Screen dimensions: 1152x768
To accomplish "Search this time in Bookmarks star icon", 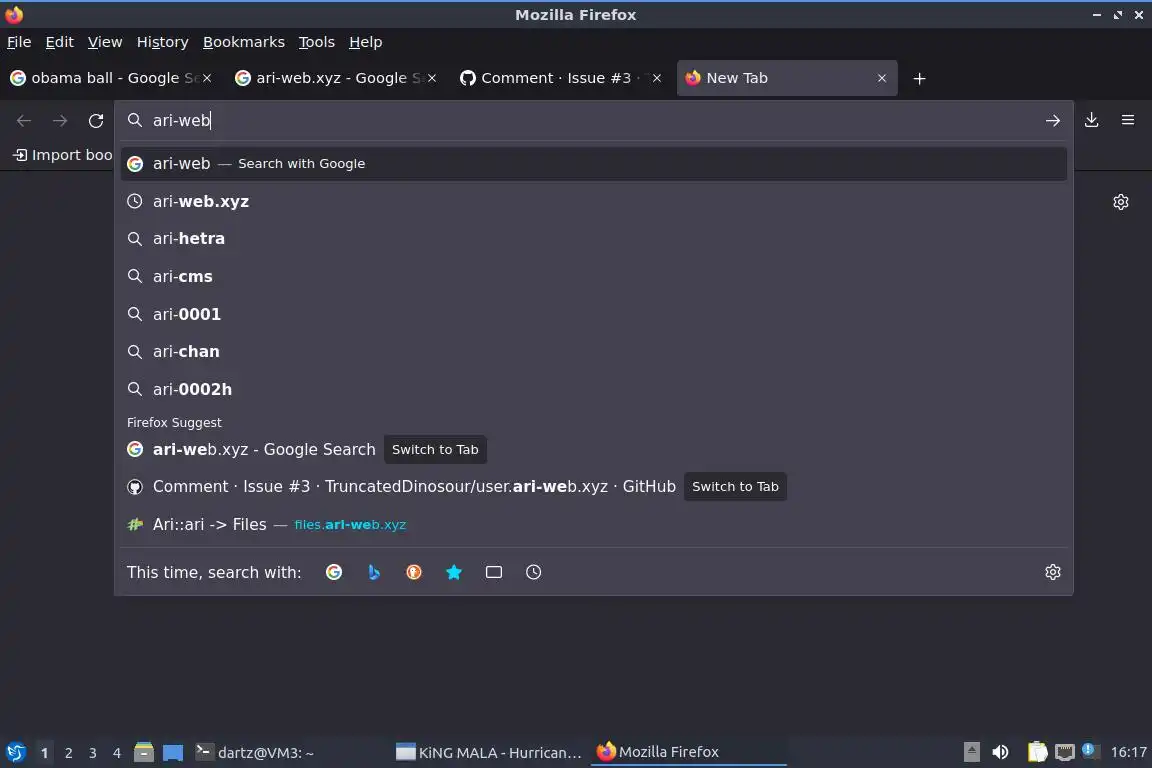I will click(454, 572).
